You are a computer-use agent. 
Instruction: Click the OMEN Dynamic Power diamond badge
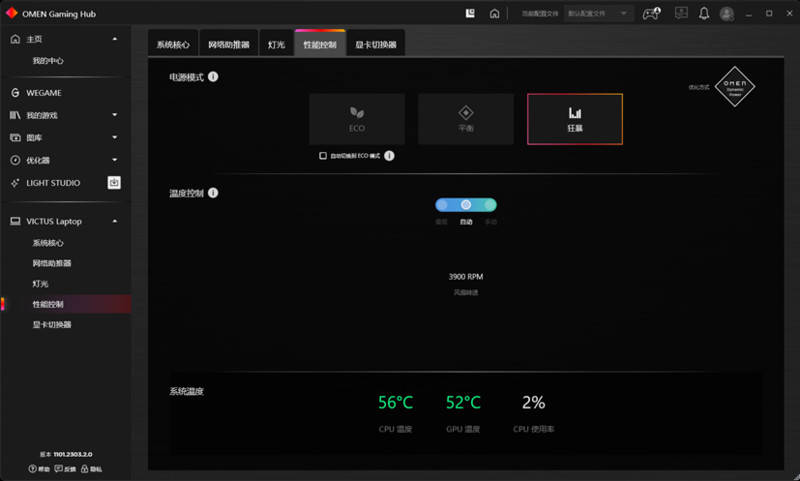[x=735, y=87]
